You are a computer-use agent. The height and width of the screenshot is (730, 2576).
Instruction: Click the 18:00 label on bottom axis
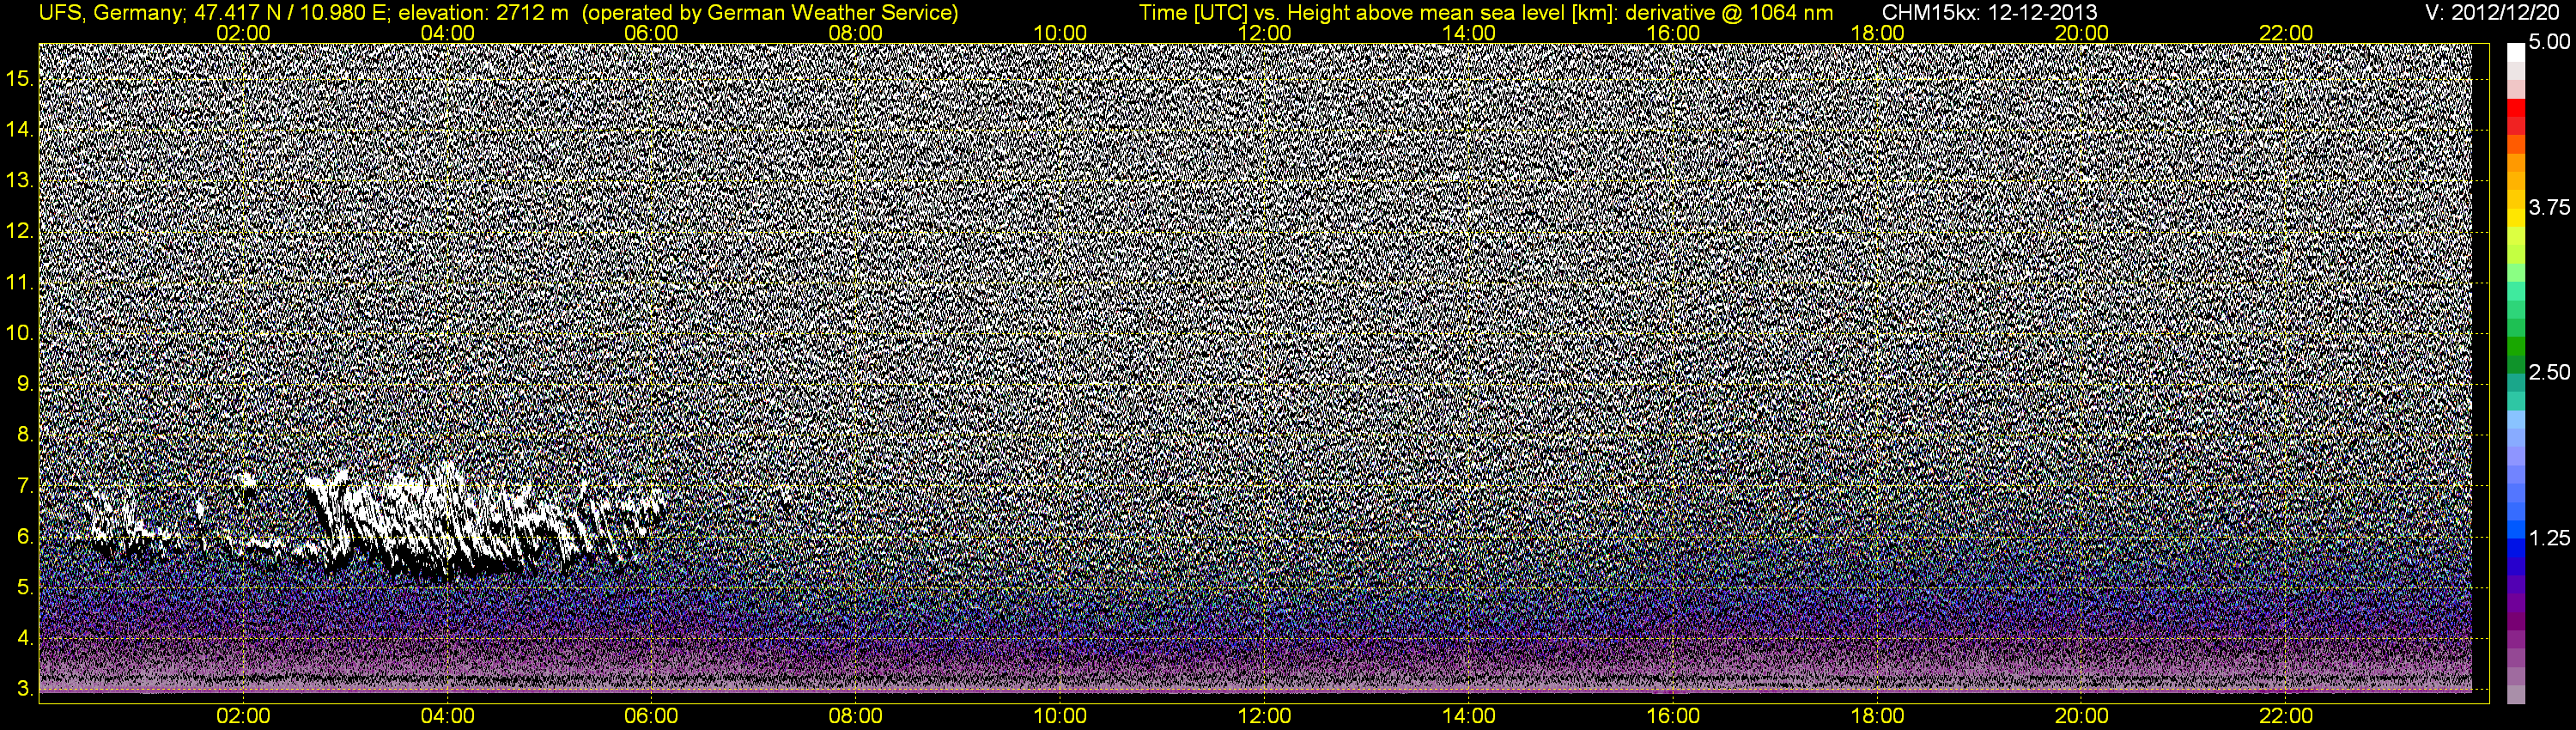[1878, 716]
